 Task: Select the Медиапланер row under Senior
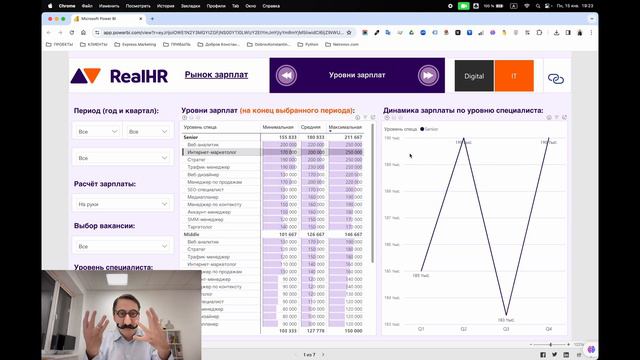pos(273,197)
